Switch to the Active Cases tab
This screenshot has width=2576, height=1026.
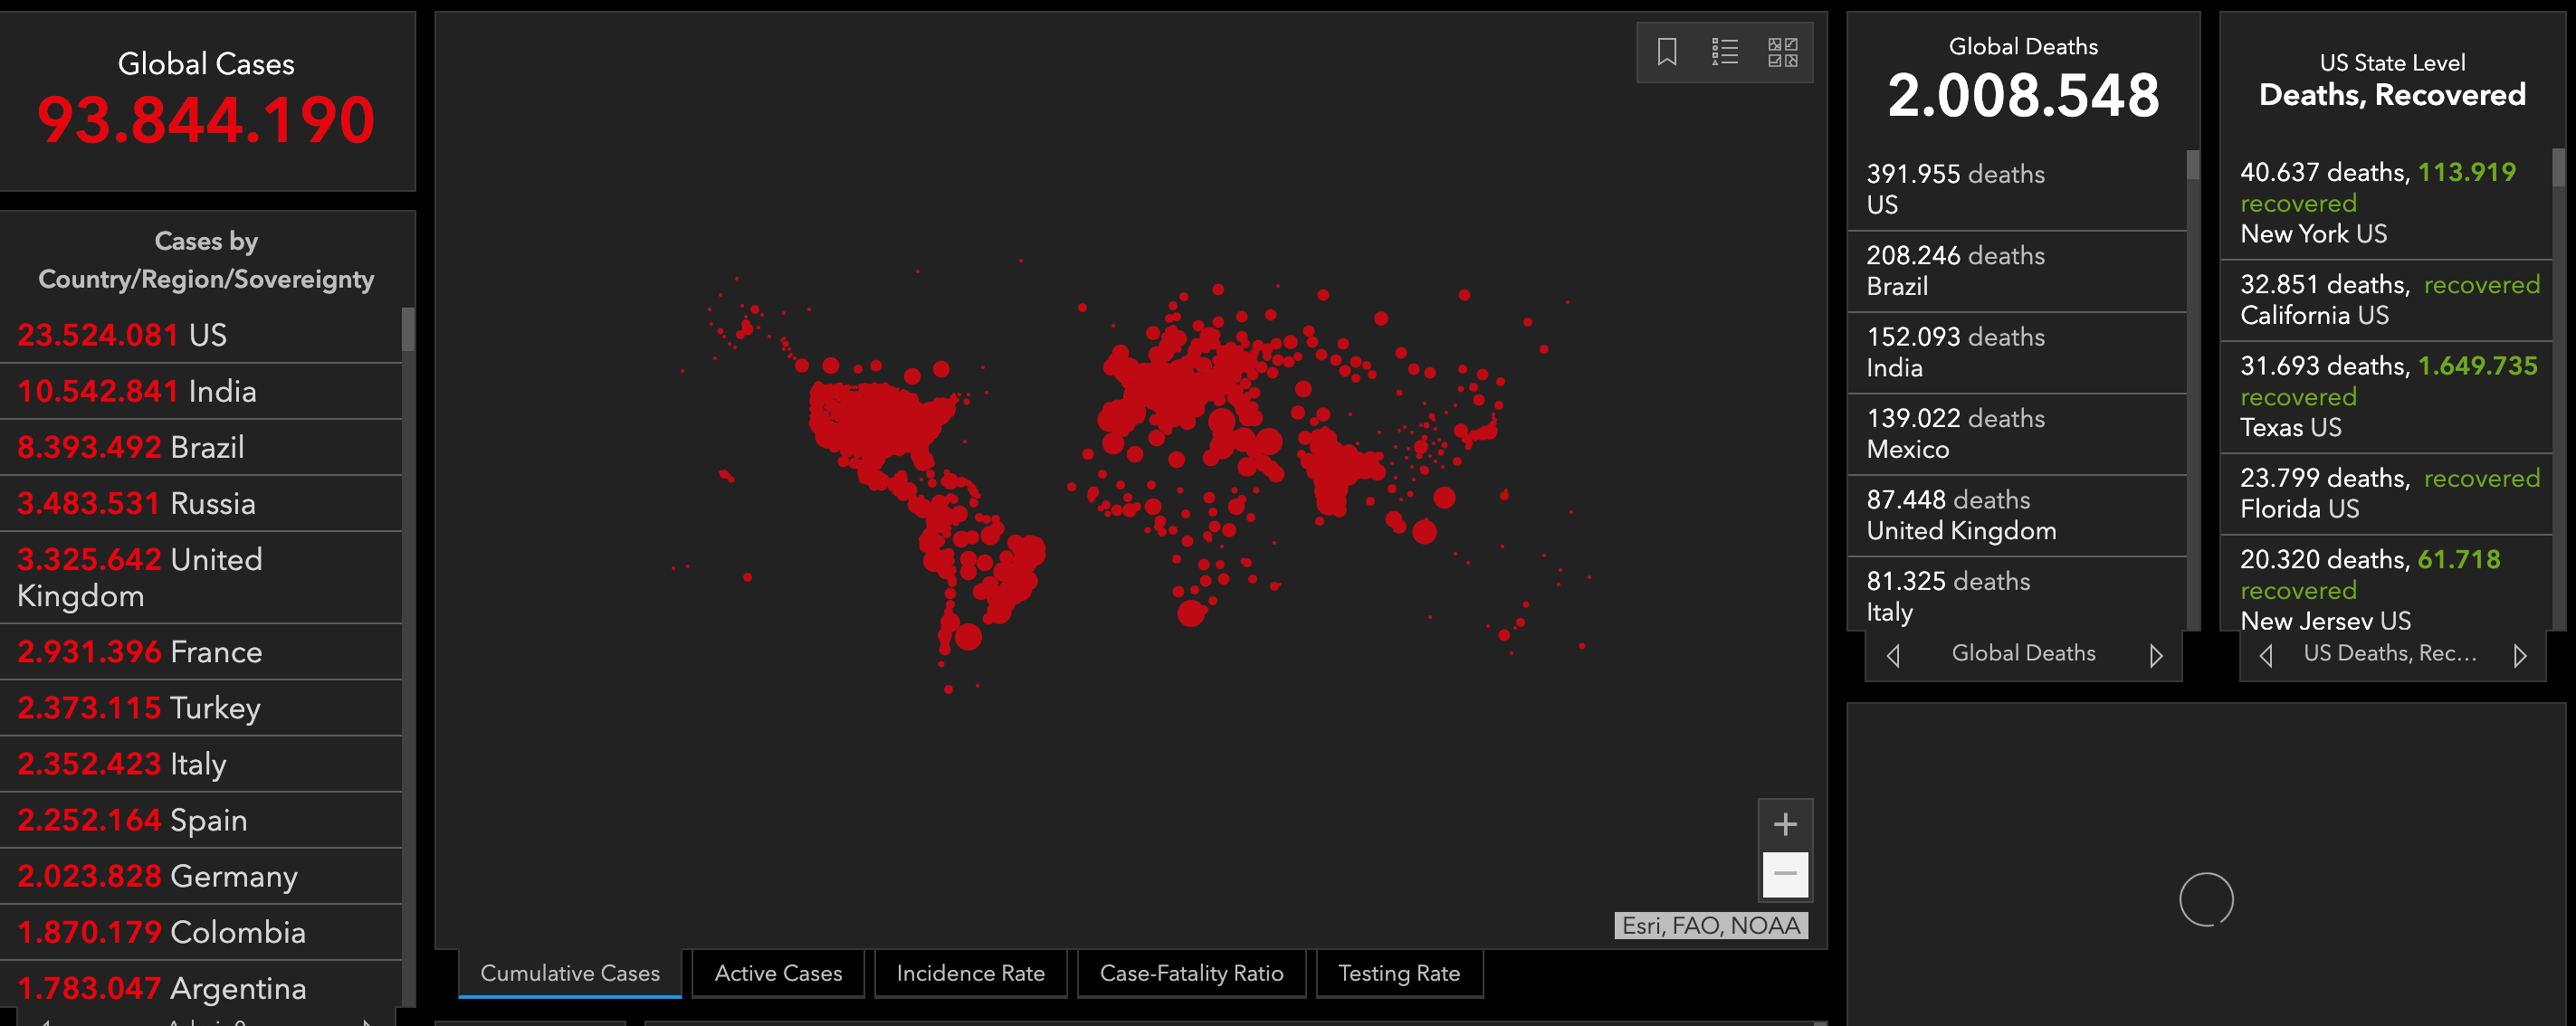778,973
